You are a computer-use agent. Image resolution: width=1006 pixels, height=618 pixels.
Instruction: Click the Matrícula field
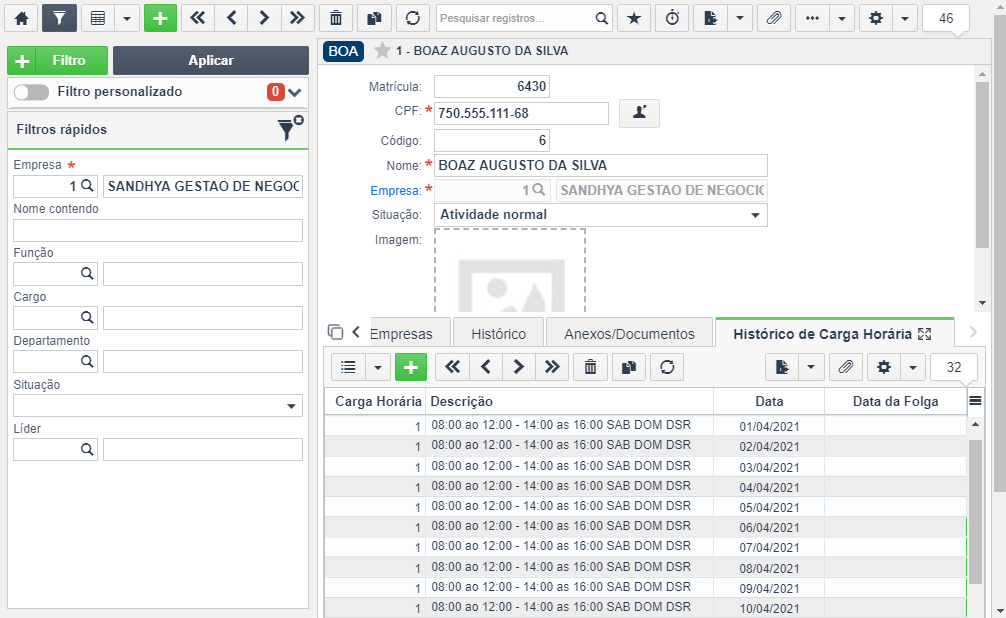point(491,86)
